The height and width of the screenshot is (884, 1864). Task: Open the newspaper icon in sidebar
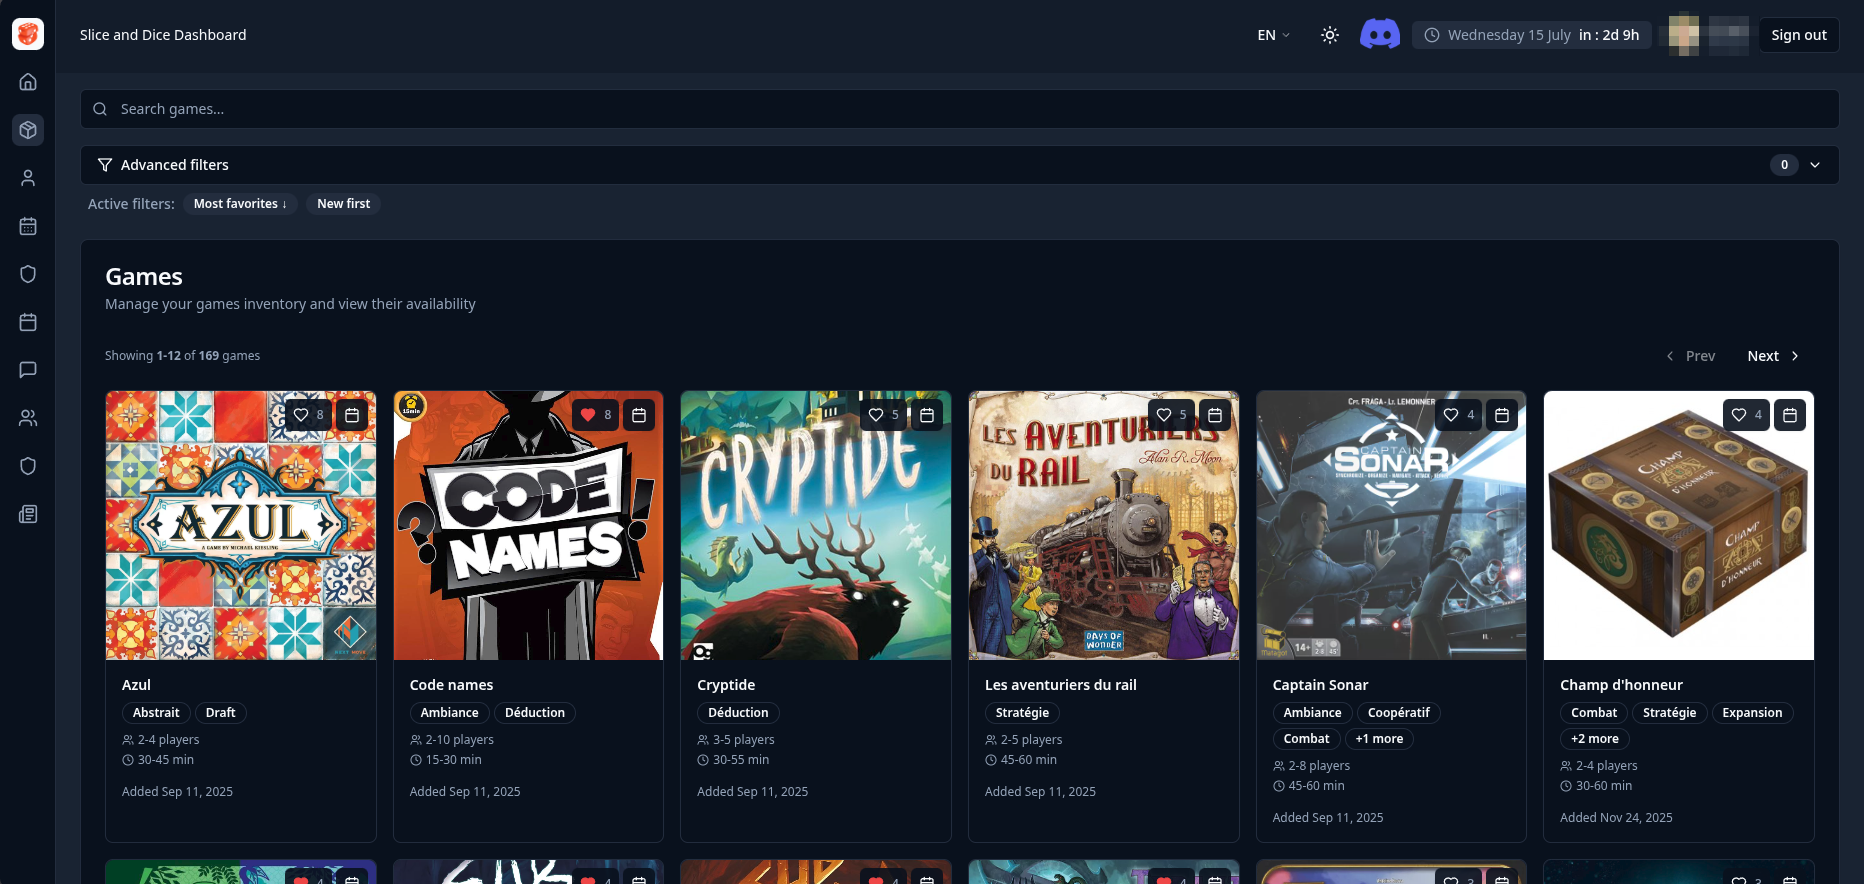pos(28,514)
